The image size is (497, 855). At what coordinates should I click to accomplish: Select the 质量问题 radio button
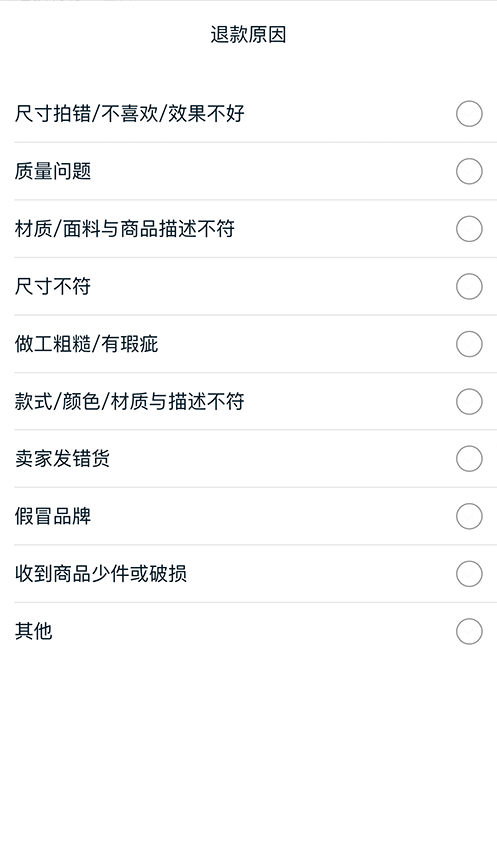[469, 171]
